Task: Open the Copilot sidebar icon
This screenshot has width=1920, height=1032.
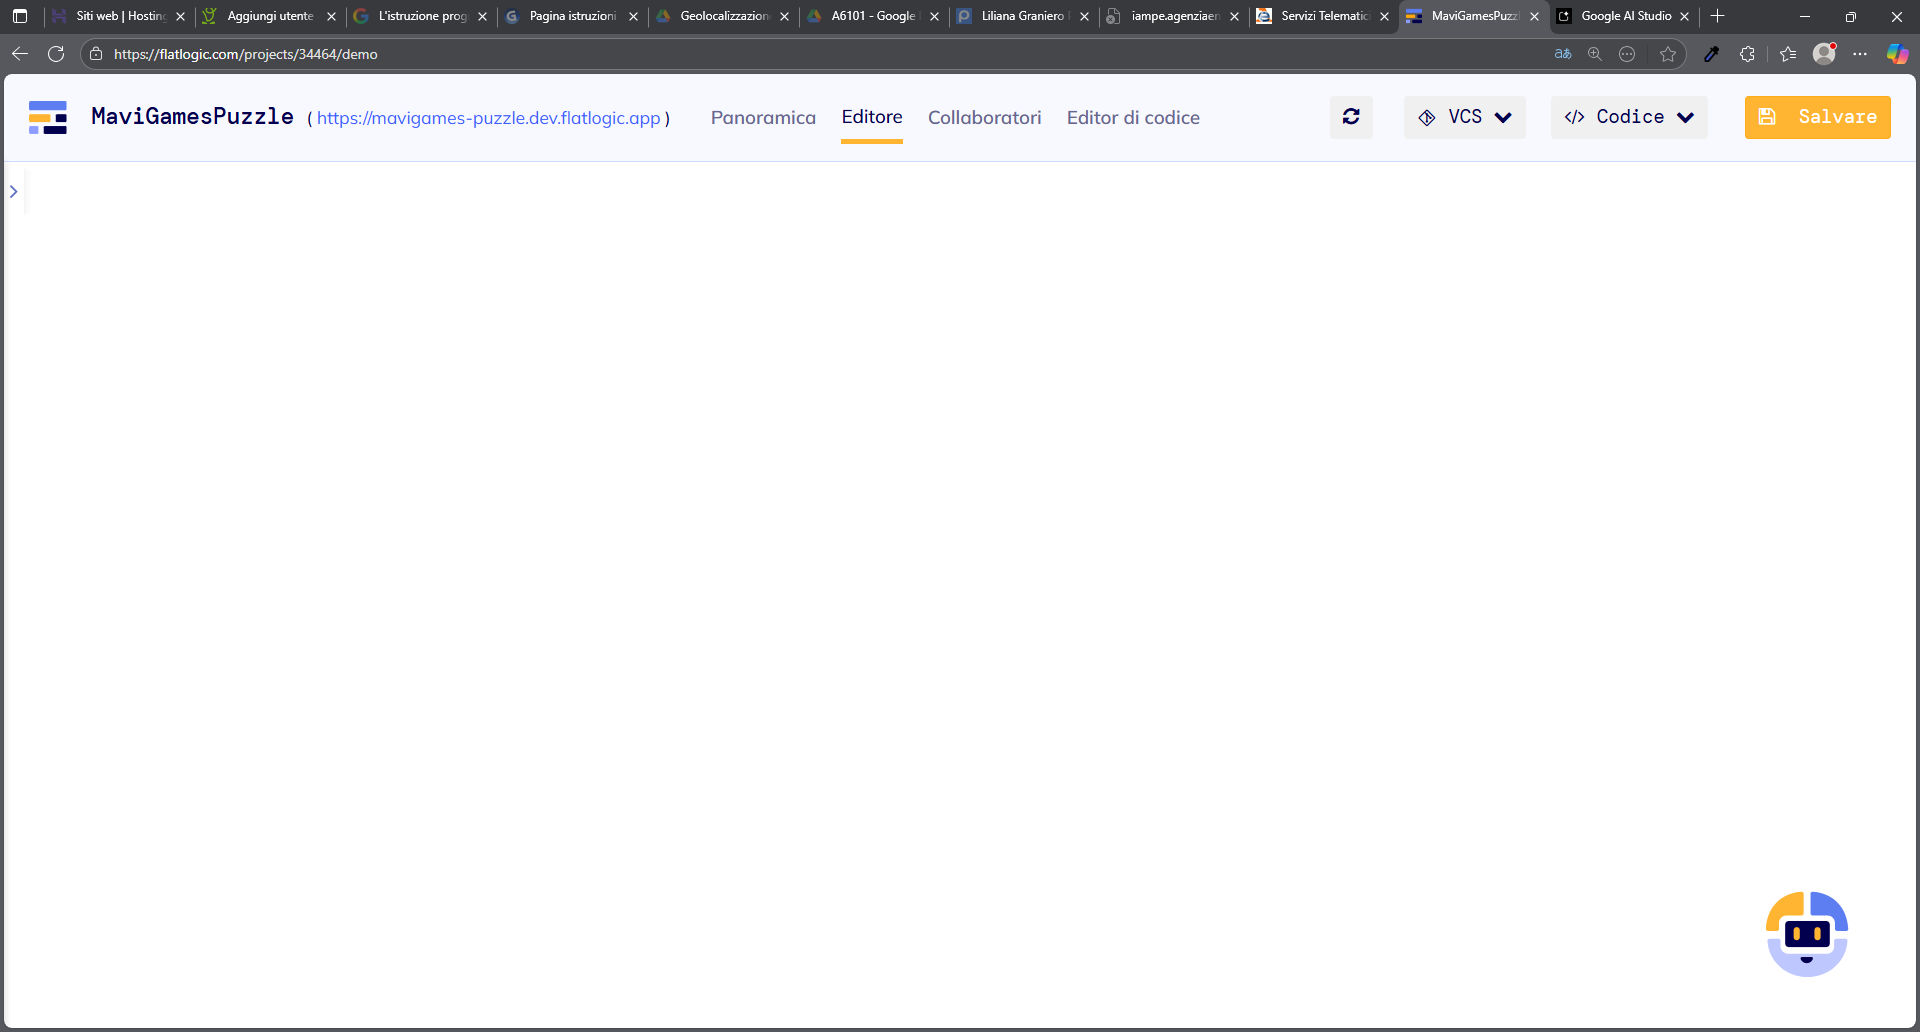Action: pyautogui.click(x=1897, y=54)
